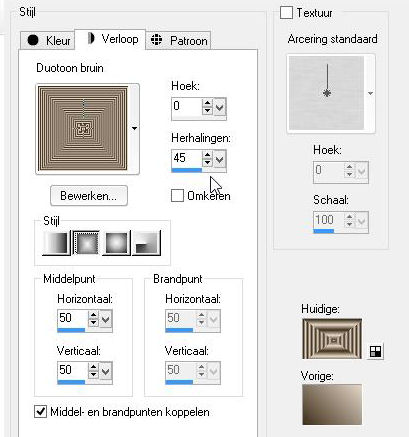Click the transparency grid icon beside Huidige
Viewport: 409px width, 437px height.
click(375, 351)
